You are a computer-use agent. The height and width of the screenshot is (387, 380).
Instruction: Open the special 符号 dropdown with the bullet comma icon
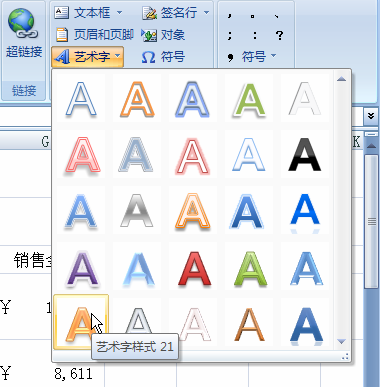(x=252, y=57)
